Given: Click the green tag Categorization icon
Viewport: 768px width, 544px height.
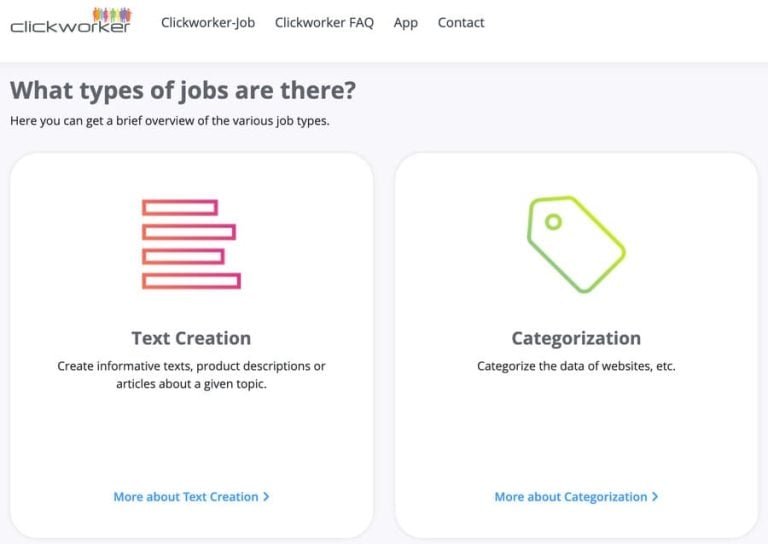Looking at the screenshot, I should point(576,244).
